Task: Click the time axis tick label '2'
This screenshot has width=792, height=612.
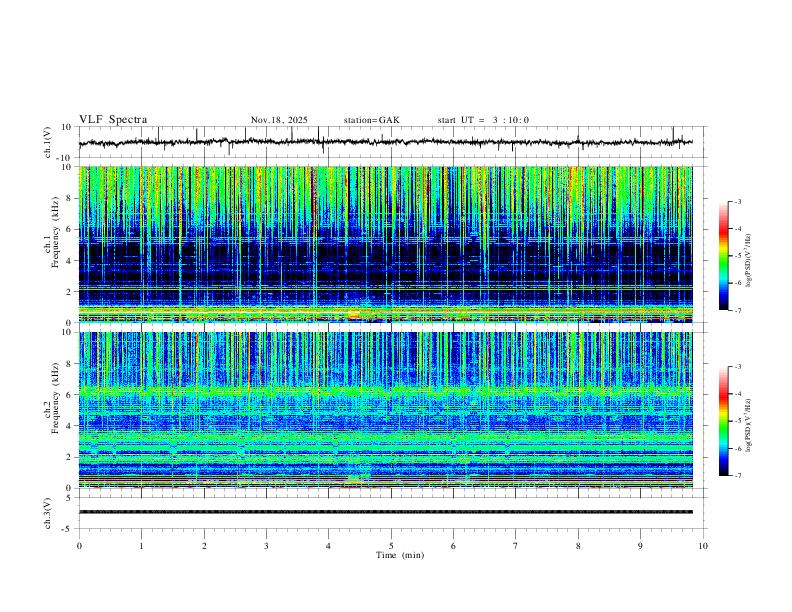Action: [204, 546]
